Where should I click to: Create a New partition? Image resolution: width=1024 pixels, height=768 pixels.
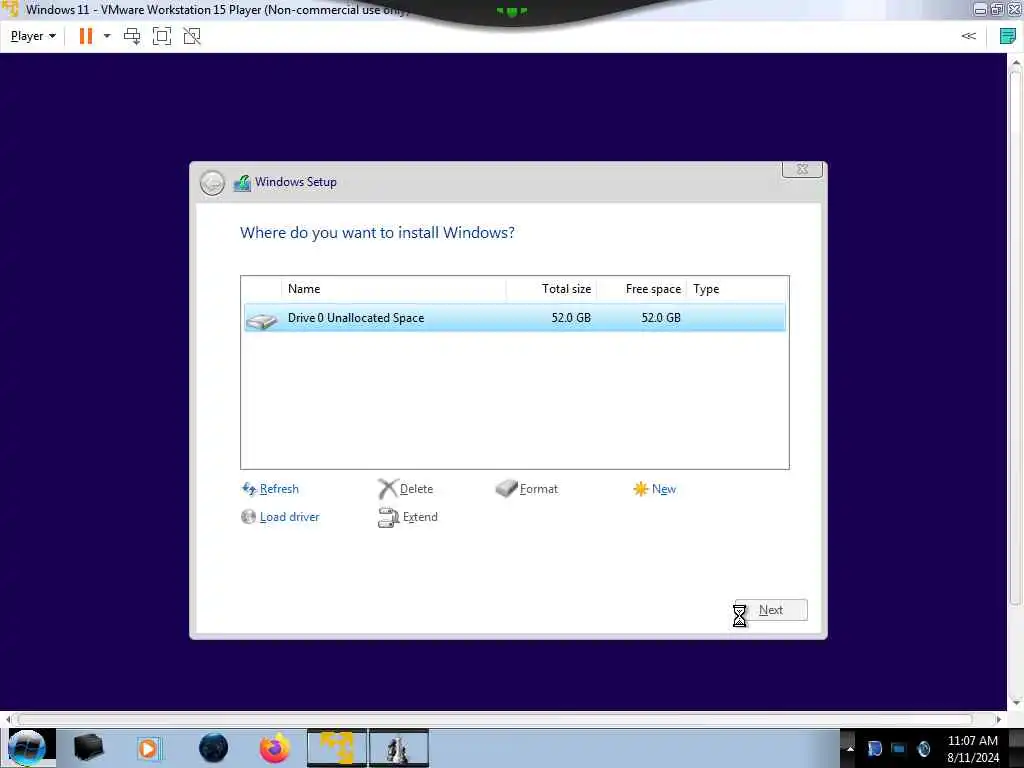pyautogui.click(x=664, y=489)
